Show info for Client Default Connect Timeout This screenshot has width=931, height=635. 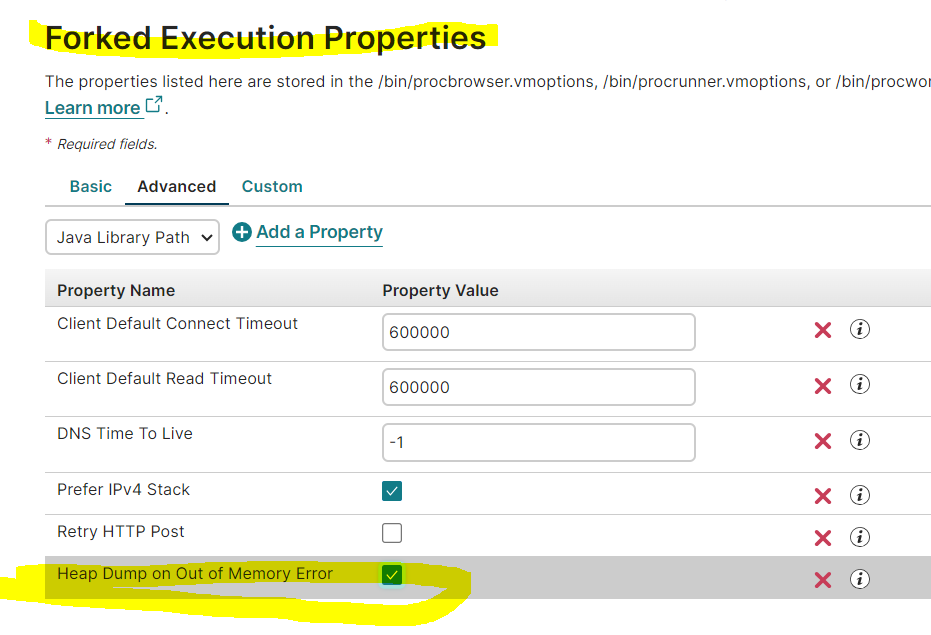(859, 329)
